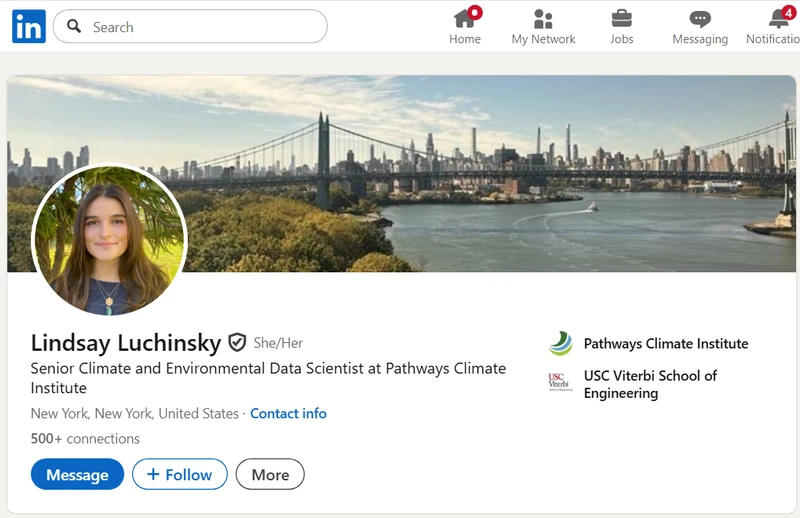This screenshot has width=800, height=518.
Task: Open the My Network icon
Action: [543, 19]
